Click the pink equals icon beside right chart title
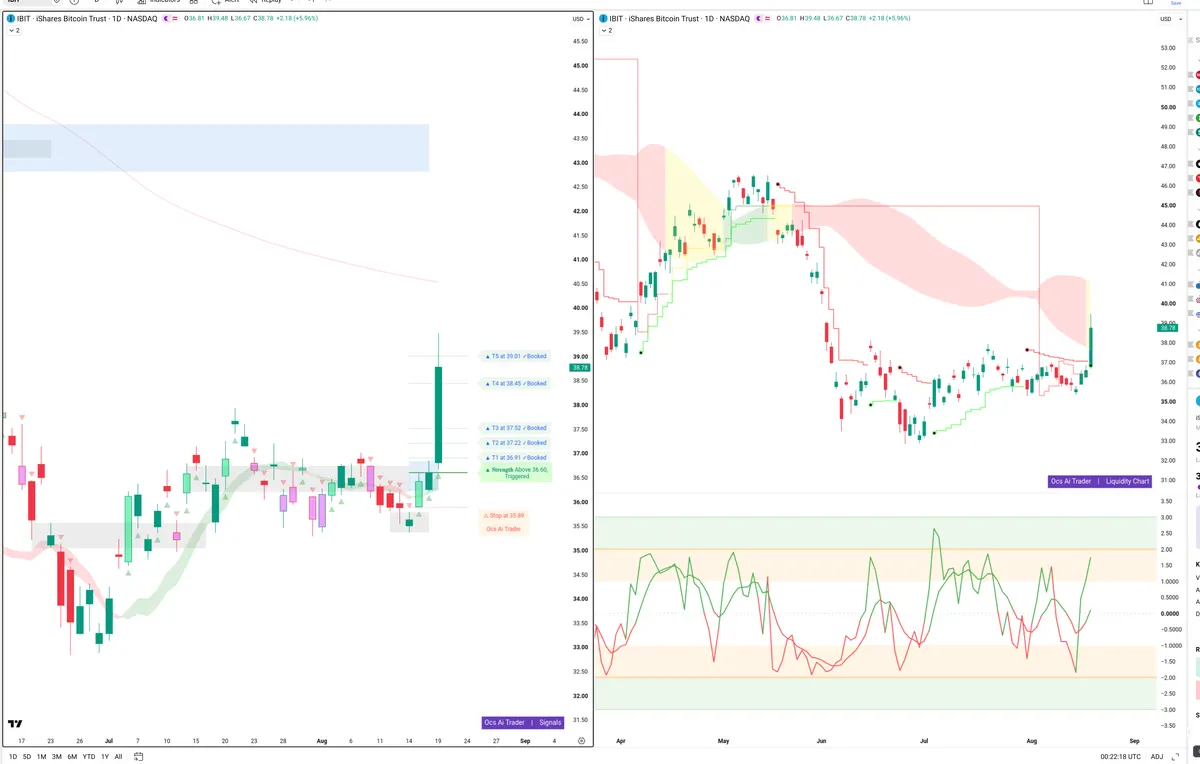Image resolution: width=1200 pixels, height=764 pixels. tap(769, 19)
